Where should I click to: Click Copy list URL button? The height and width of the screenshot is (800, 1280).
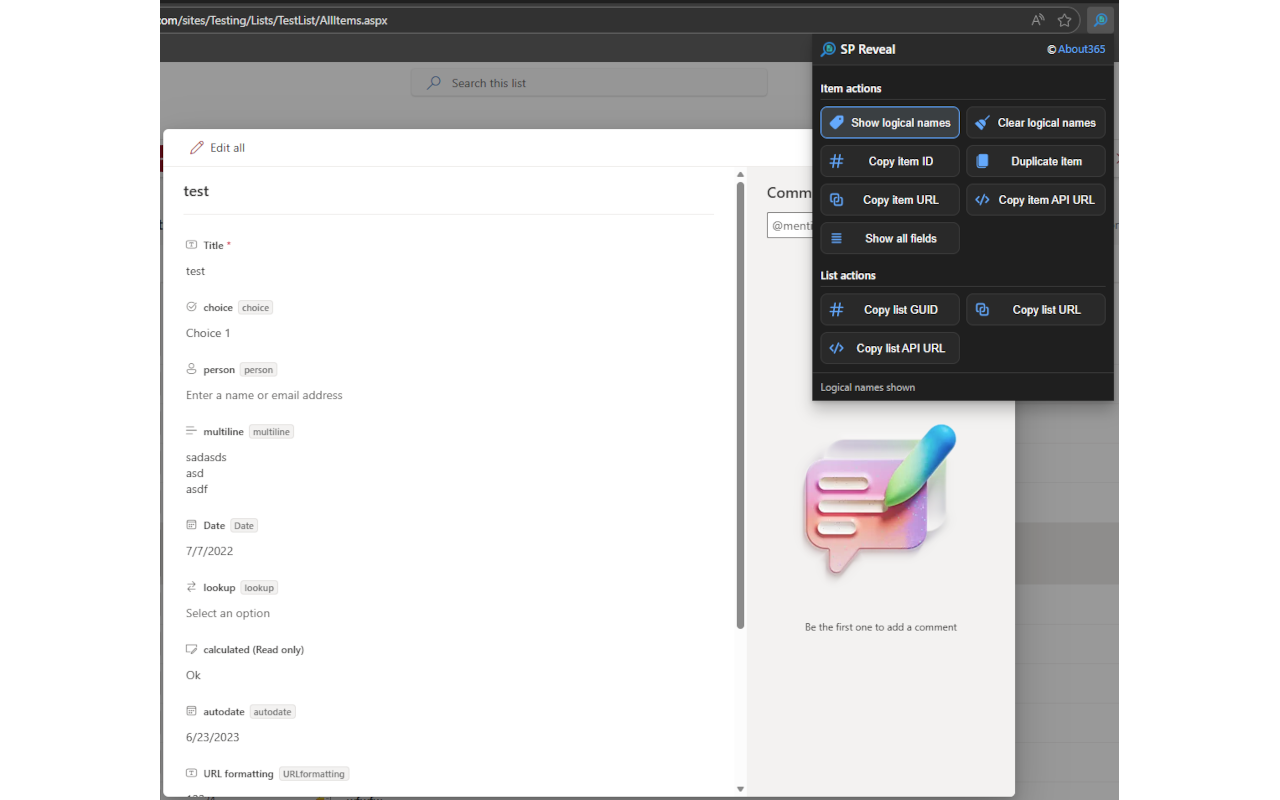click(x=1036, y=310)
